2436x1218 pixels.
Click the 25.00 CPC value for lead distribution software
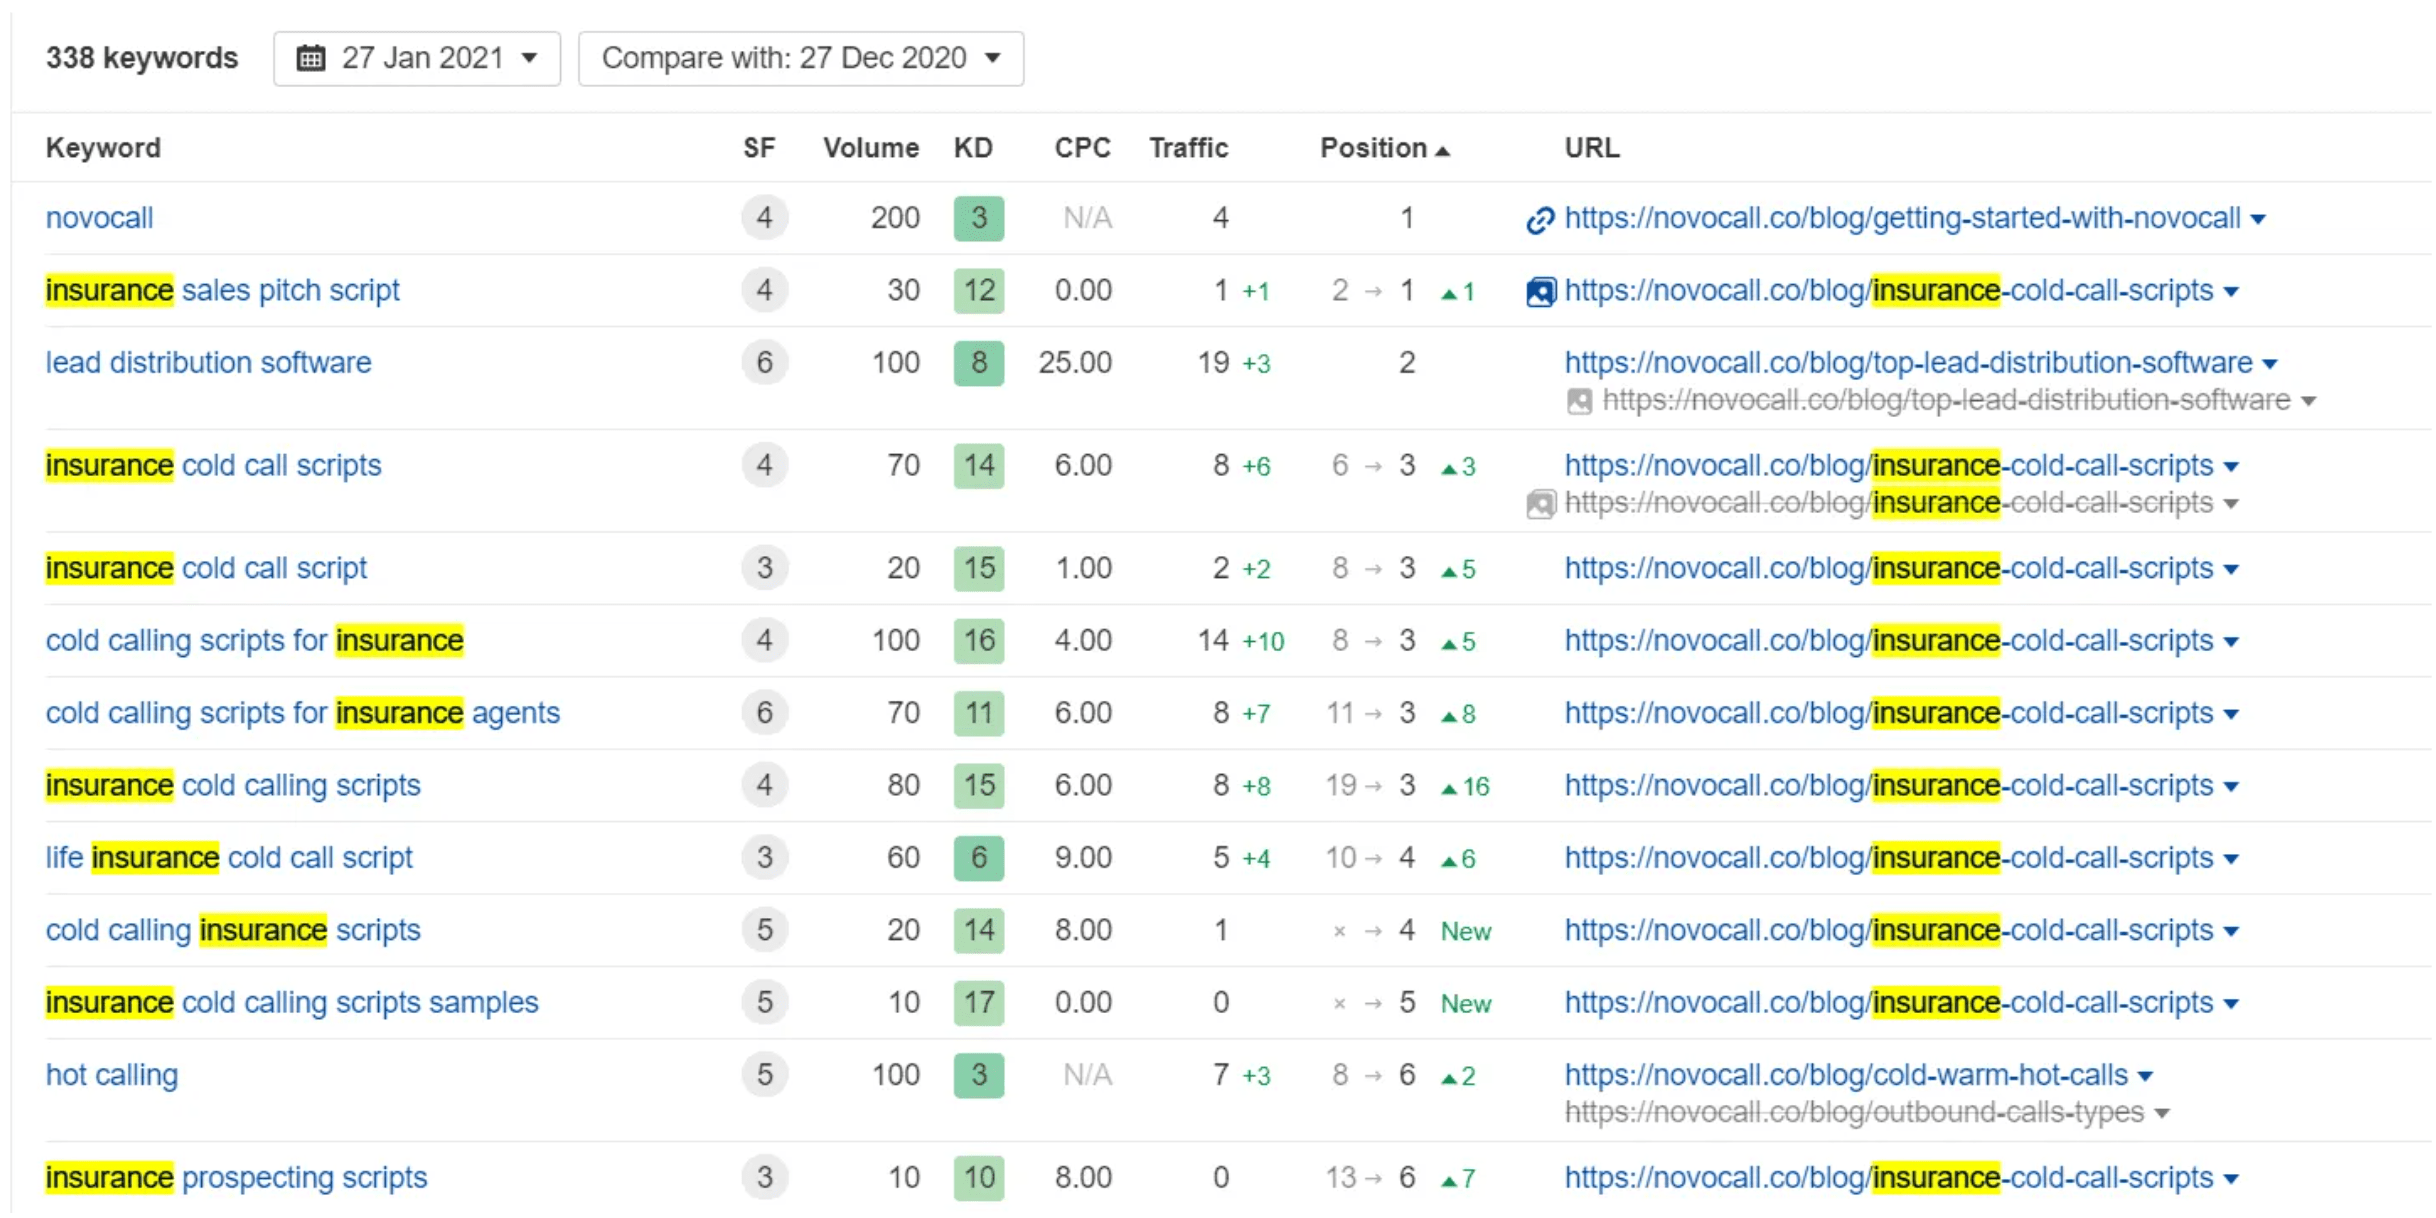coord(1075,362)
